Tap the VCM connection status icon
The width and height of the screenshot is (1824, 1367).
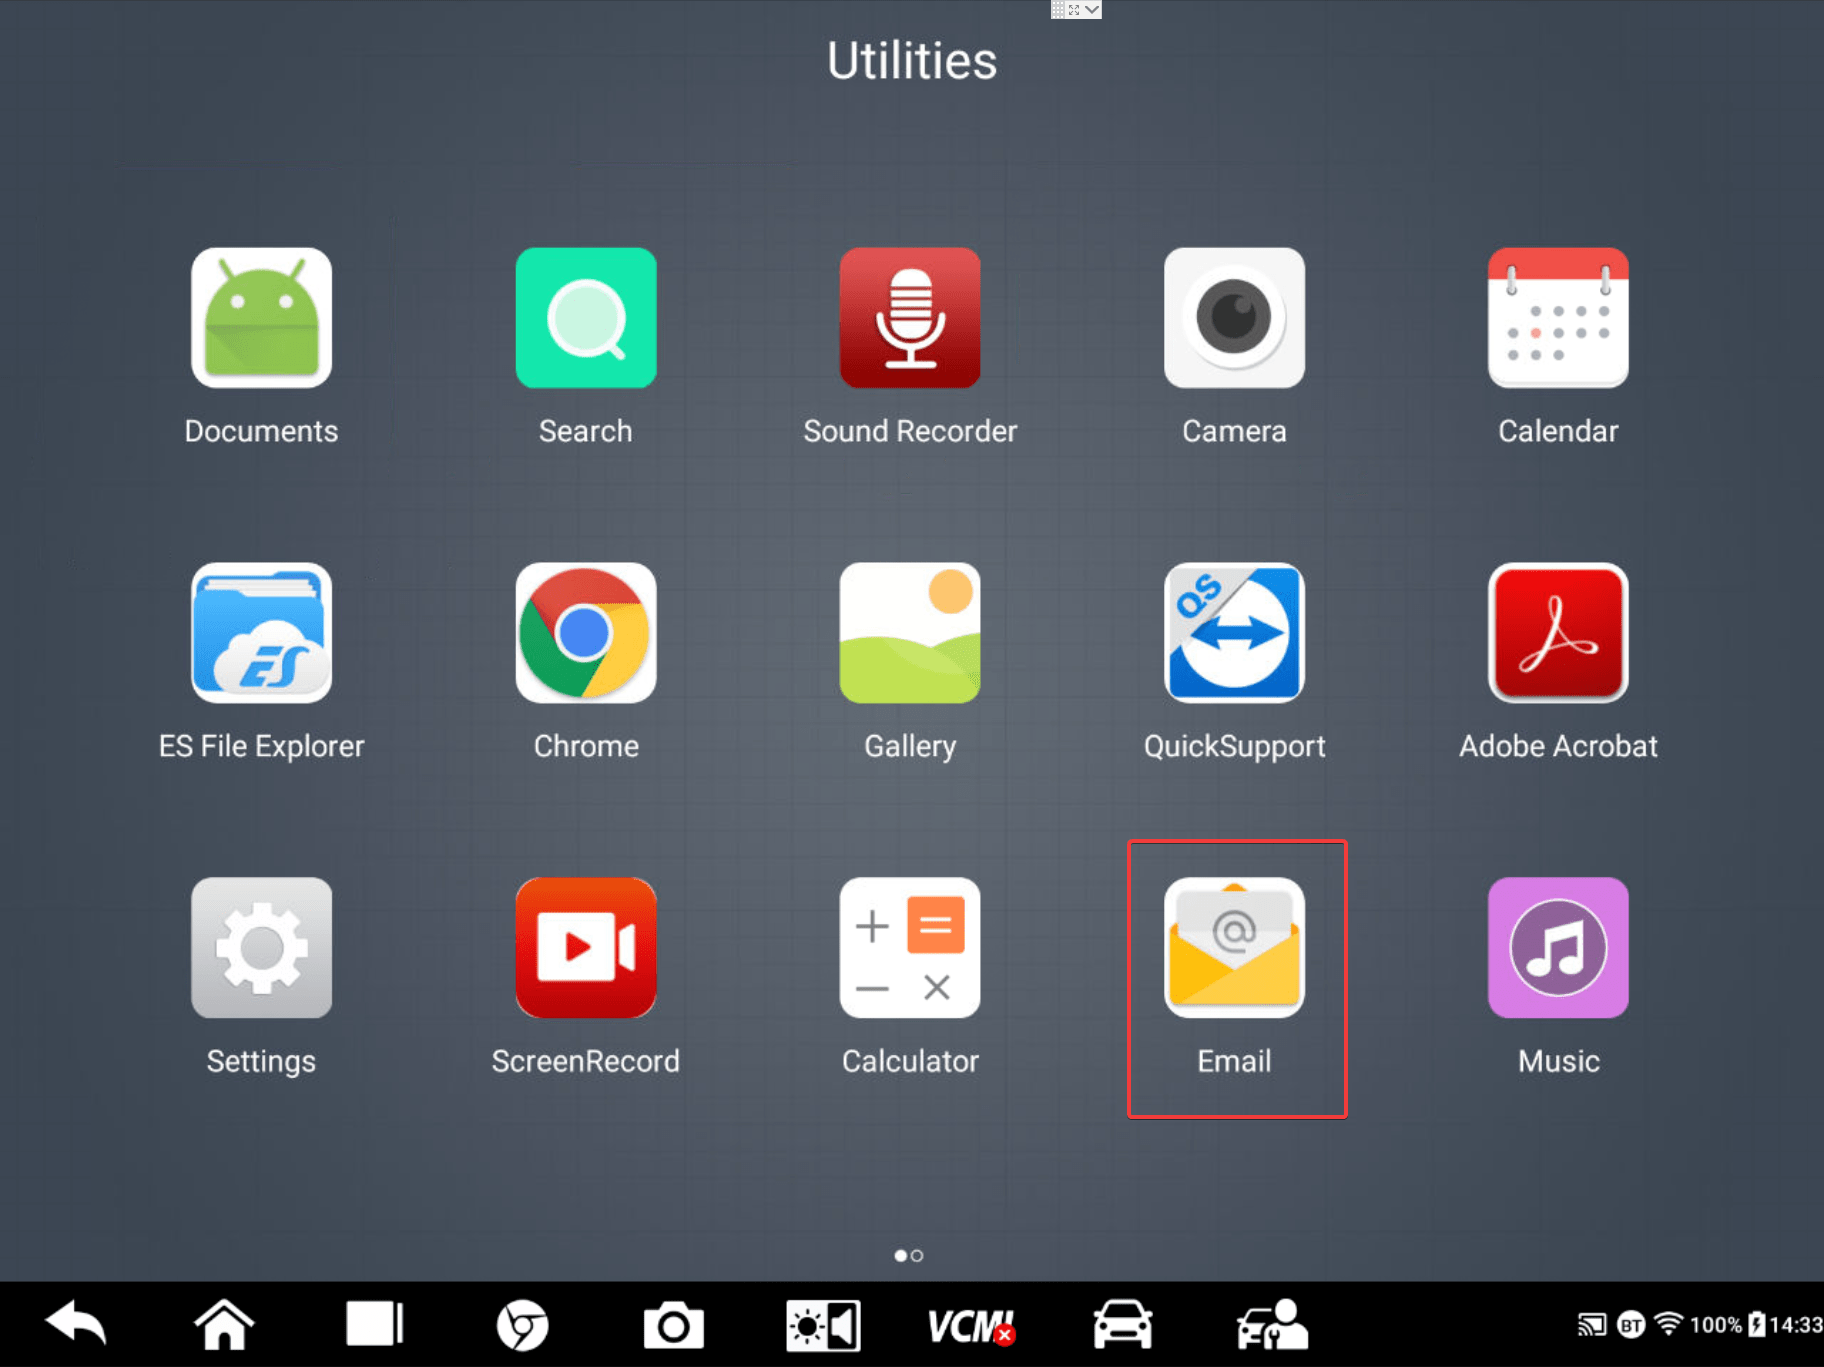point(971,1327)
